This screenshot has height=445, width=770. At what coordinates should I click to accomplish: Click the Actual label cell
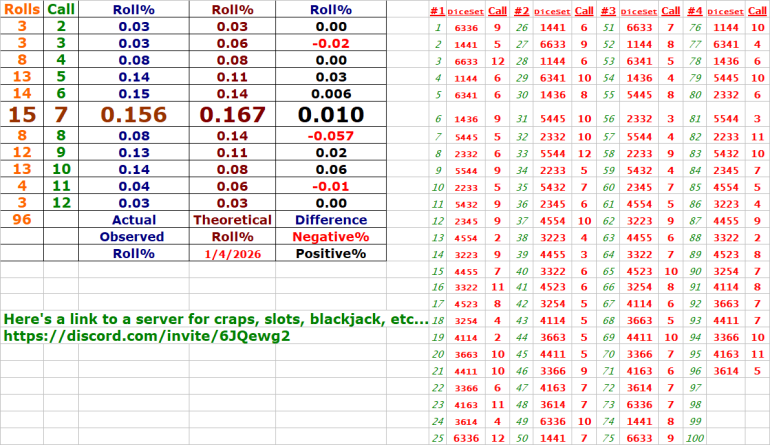point(133,219)
